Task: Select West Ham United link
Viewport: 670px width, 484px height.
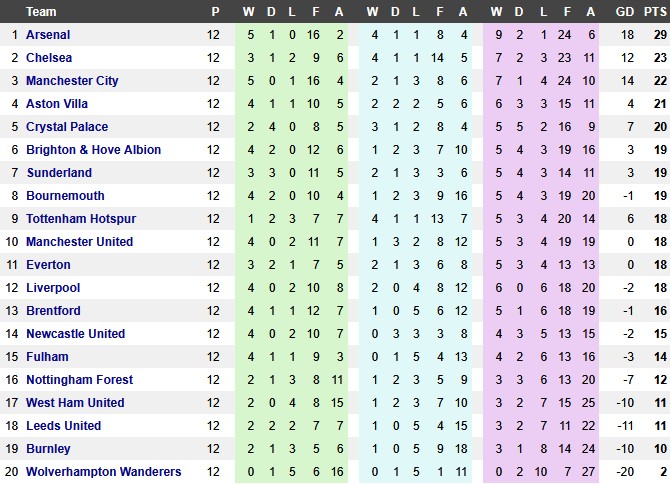Action: [75, 403]
